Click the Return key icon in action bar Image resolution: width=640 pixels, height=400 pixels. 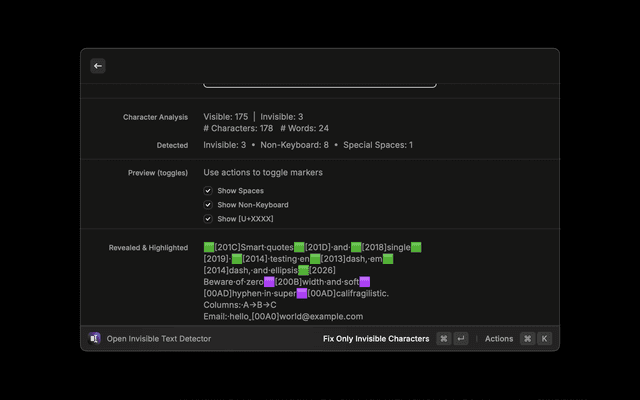(461, 339)
